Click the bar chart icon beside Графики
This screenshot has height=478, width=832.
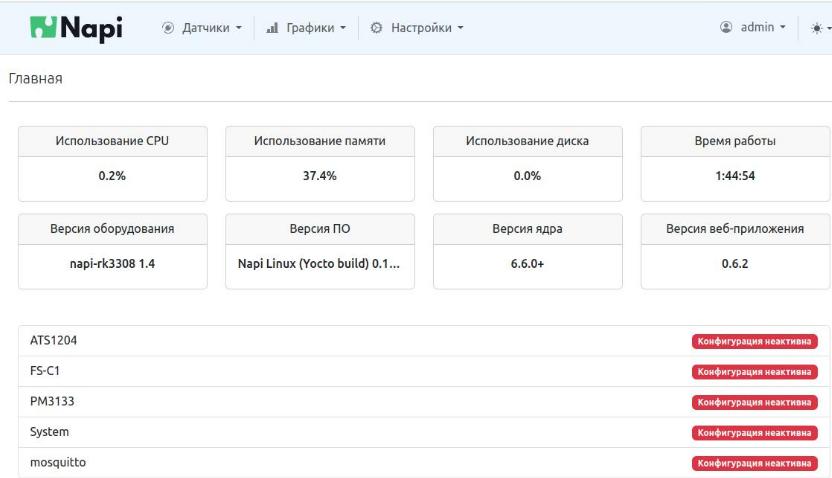pyautogui.click(x=273, y=27)
